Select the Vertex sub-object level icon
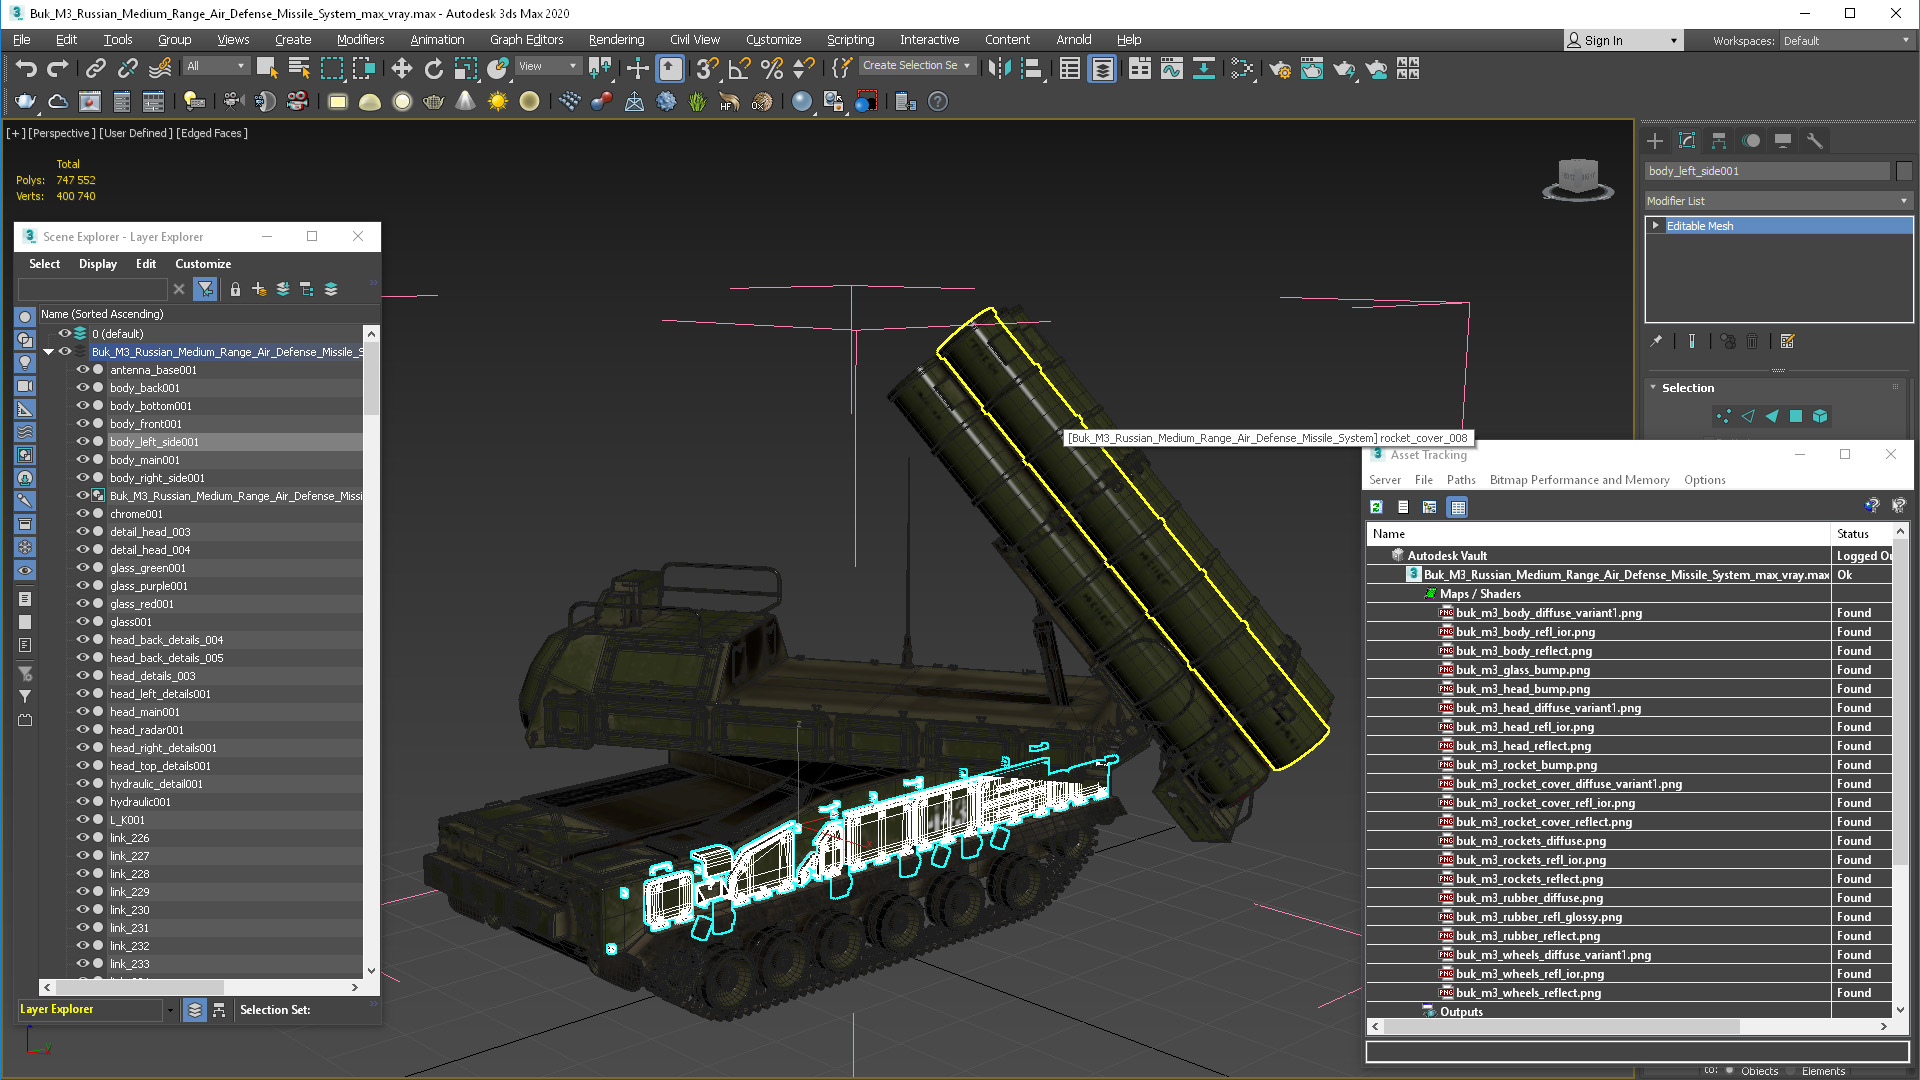 point(1723,416)
